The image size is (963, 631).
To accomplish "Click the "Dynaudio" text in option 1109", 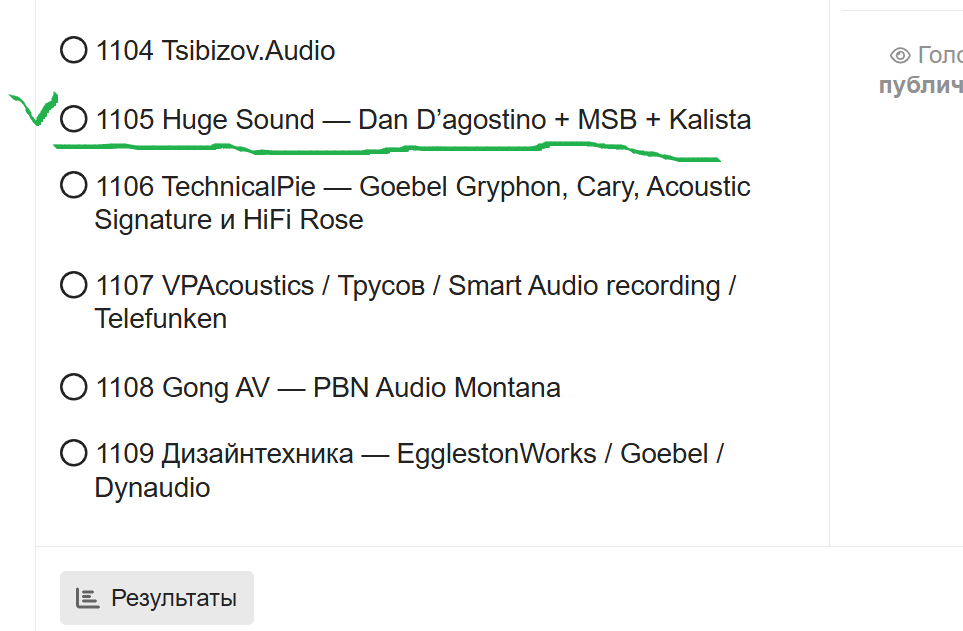I will (152, 487).
